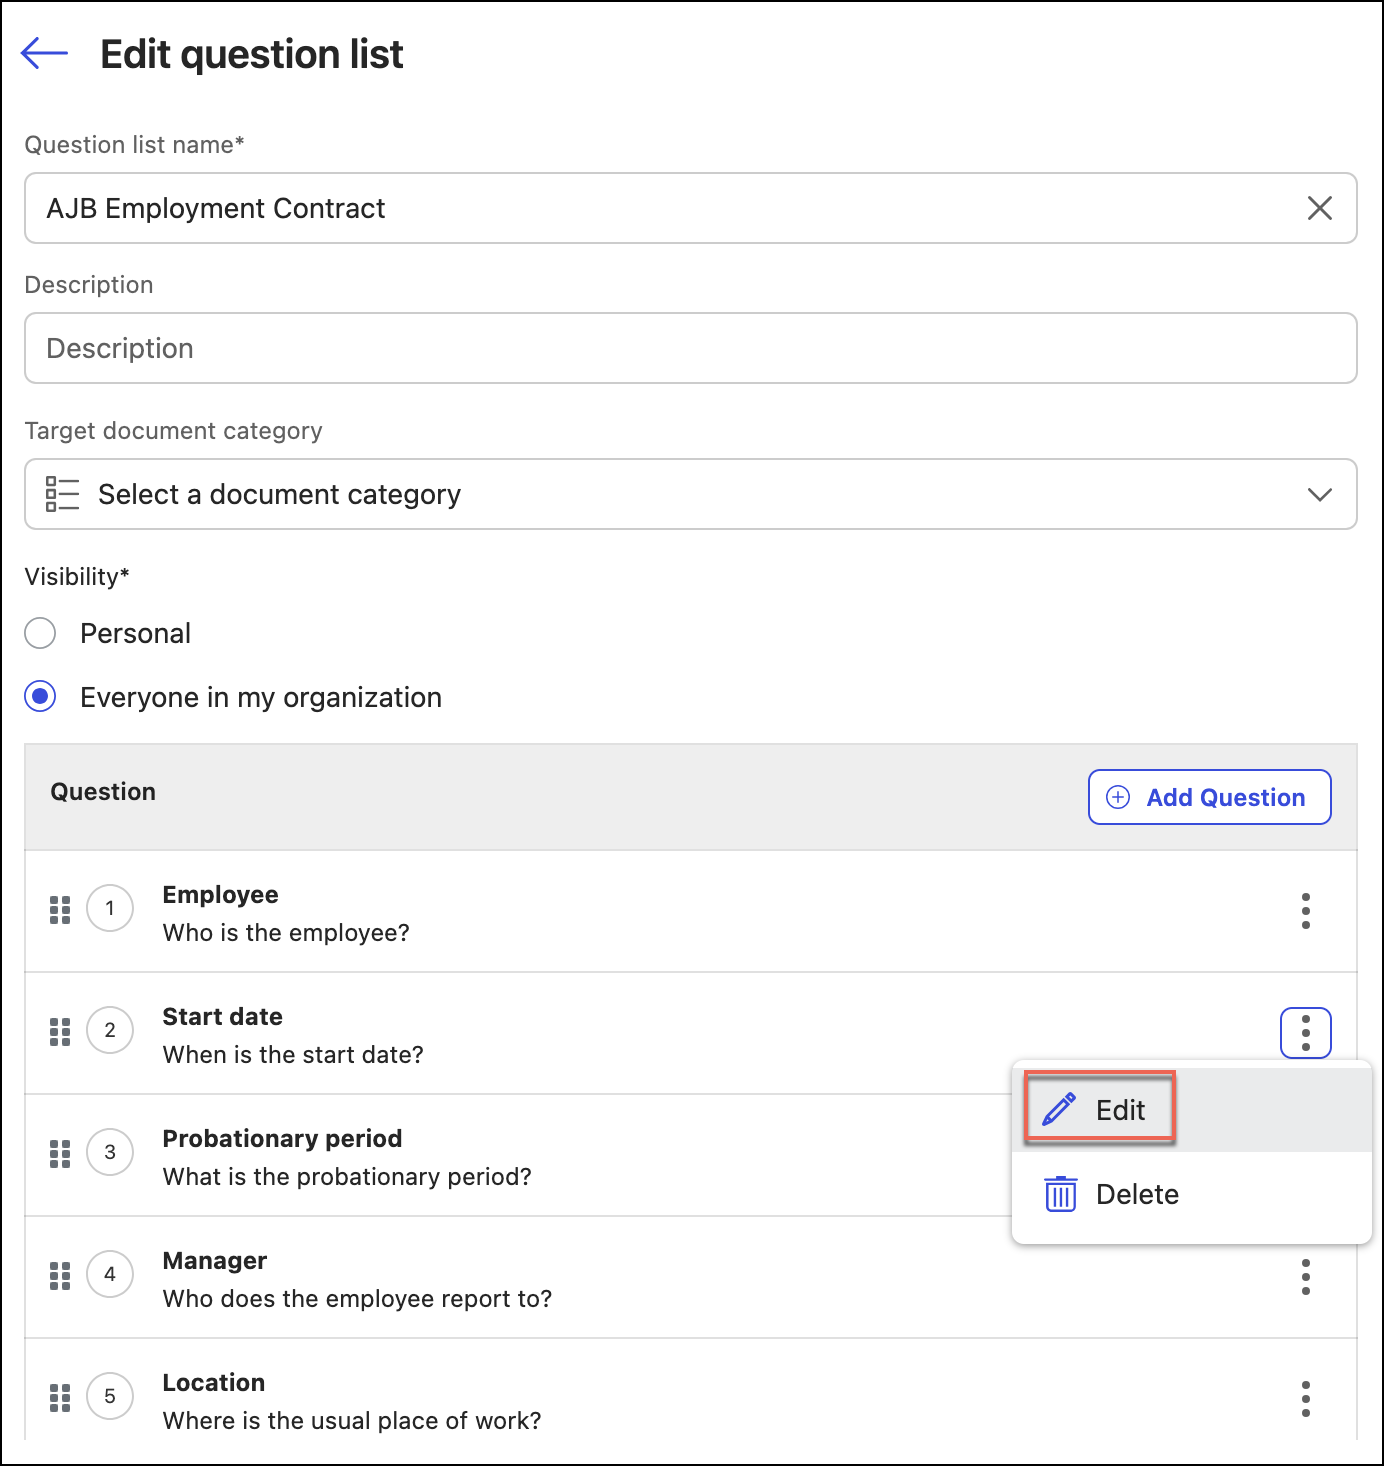Click the Add Question button
Screen dimensions: 1384x1466
(1209, 797)
